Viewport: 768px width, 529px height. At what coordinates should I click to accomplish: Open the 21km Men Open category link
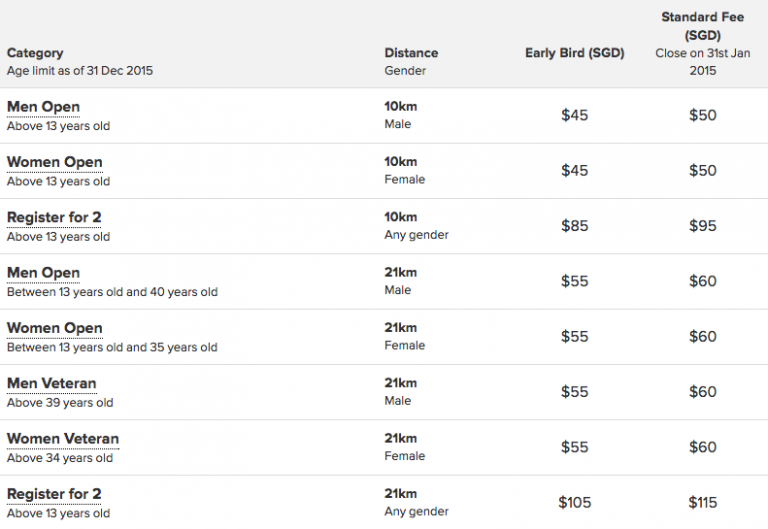(43, 273)
